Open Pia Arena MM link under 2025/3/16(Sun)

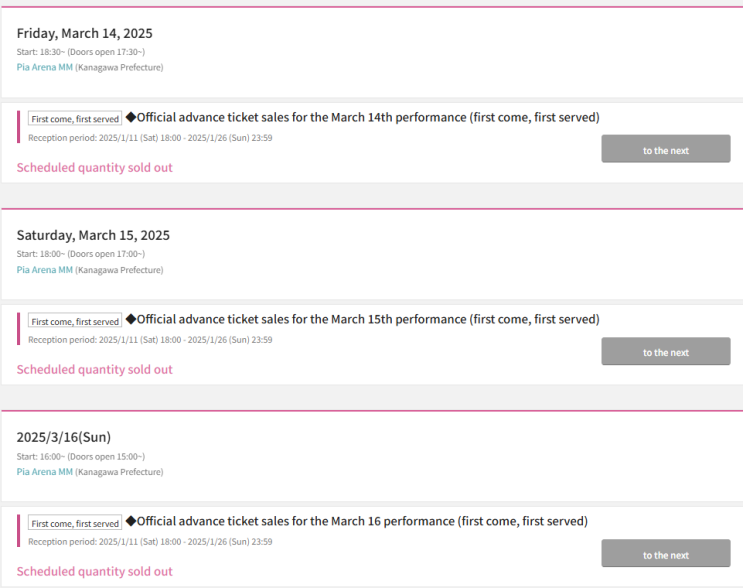point(44,472)
